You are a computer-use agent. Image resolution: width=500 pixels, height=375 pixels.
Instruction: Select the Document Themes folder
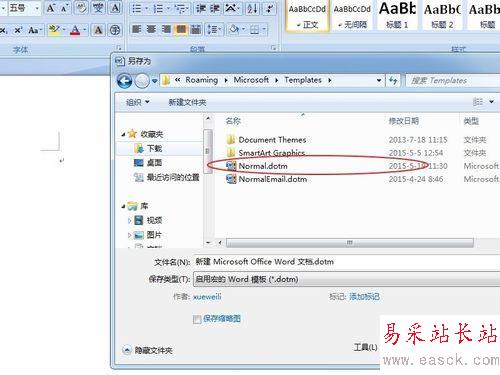[x=272, y=140]
